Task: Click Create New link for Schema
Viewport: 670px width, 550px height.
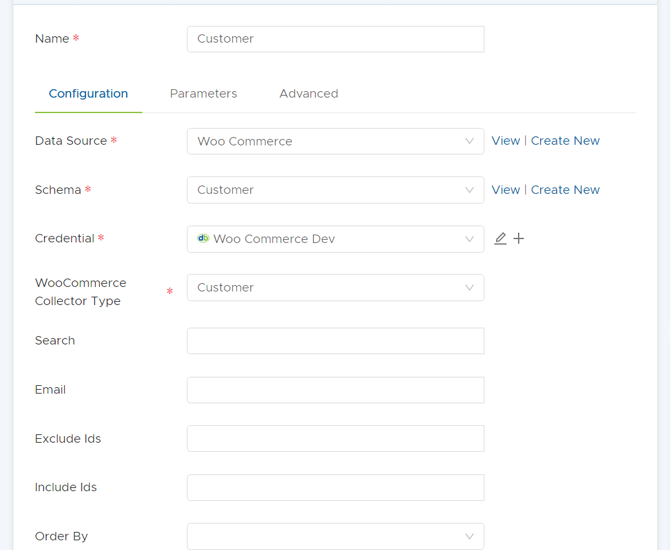Action: click(x=565, y=190)
